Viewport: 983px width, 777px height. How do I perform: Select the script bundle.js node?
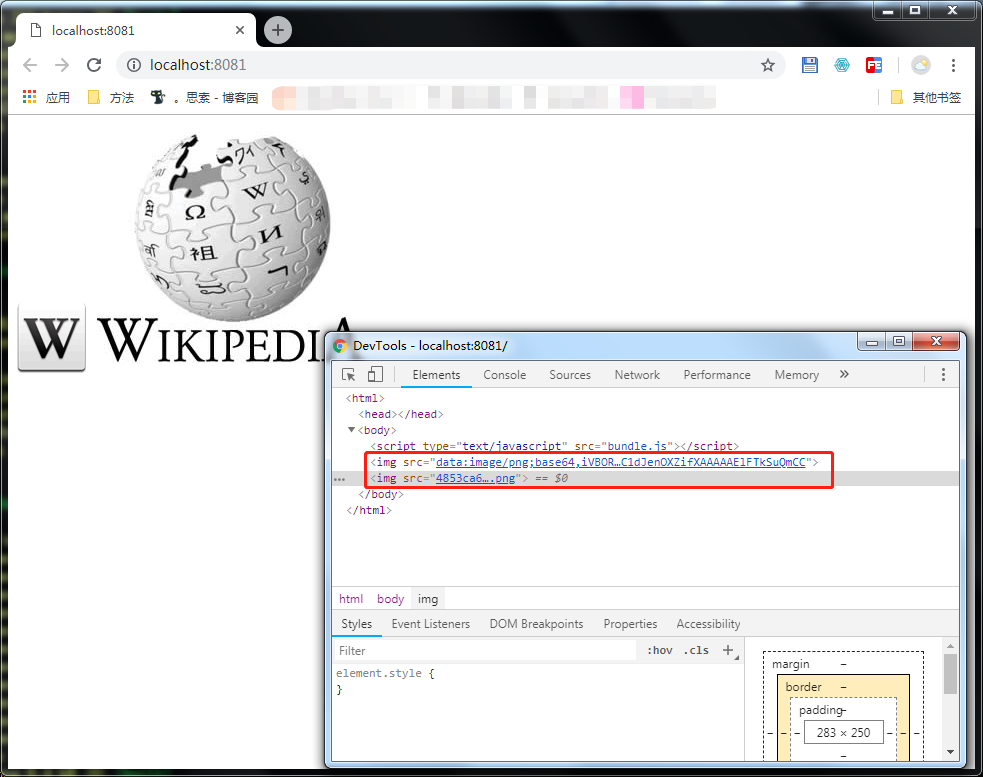555,446
